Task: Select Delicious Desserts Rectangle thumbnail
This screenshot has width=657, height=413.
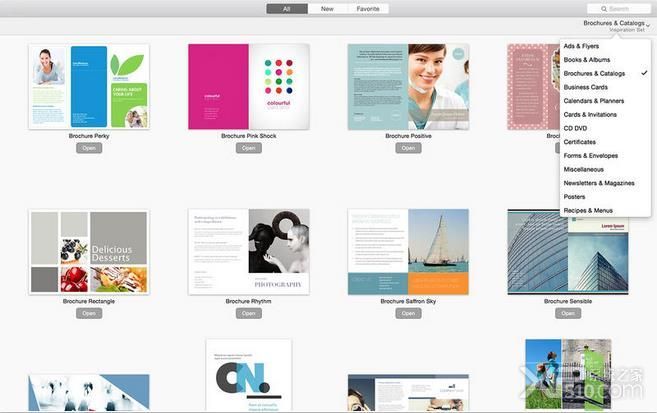Action: [89, 252]
